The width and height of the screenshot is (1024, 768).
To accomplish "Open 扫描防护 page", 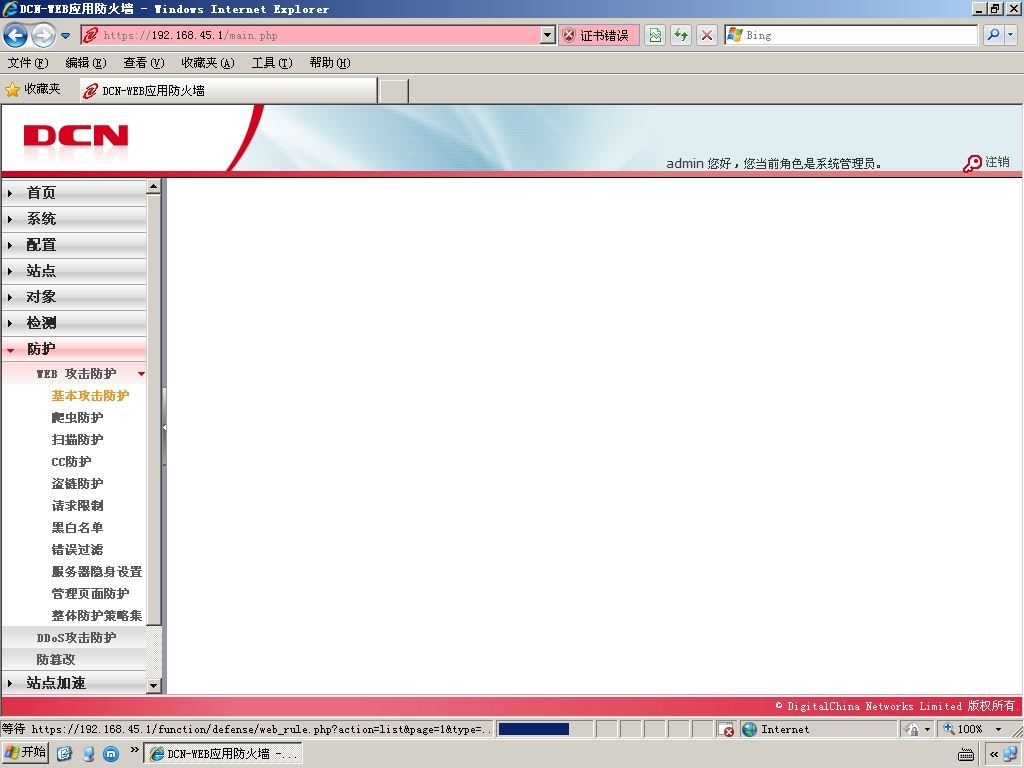I will (77, 440).
